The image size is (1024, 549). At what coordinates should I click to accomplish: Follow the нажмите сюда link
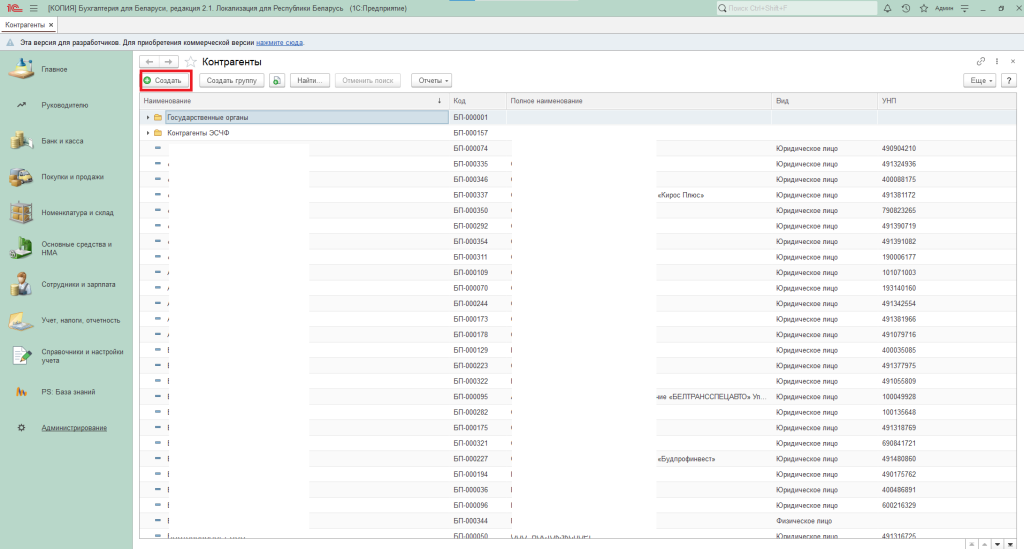279,43
